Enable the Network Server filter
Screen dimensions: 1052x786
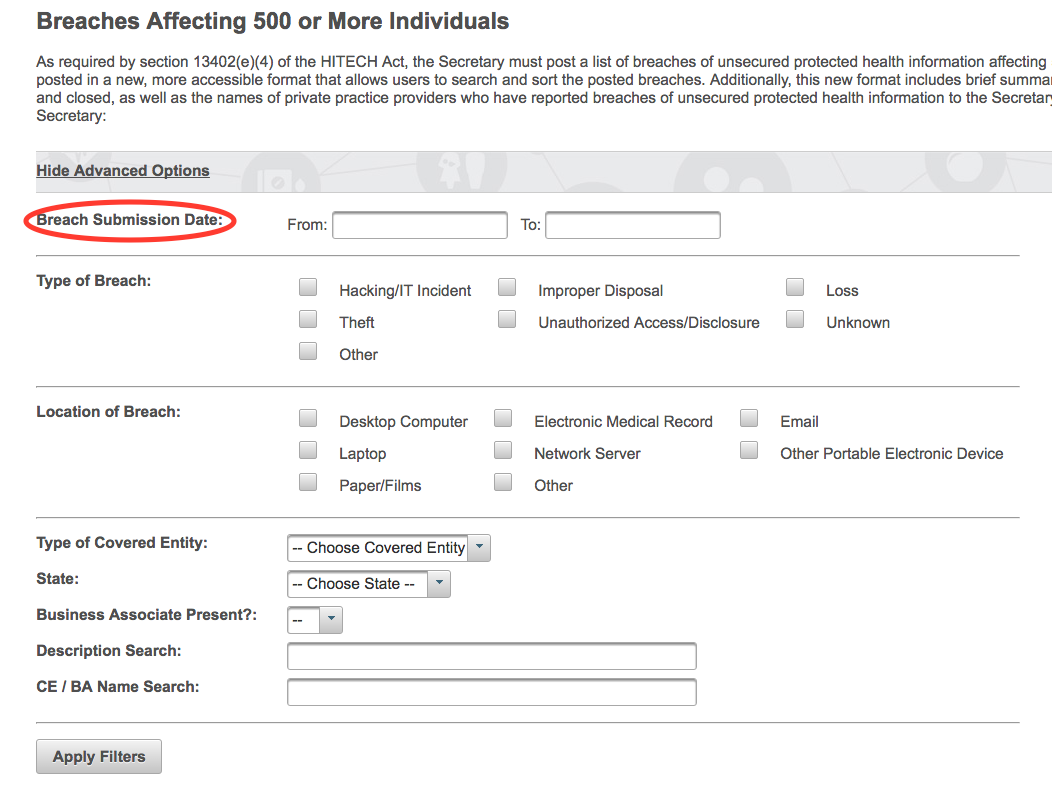click(503, 450)
